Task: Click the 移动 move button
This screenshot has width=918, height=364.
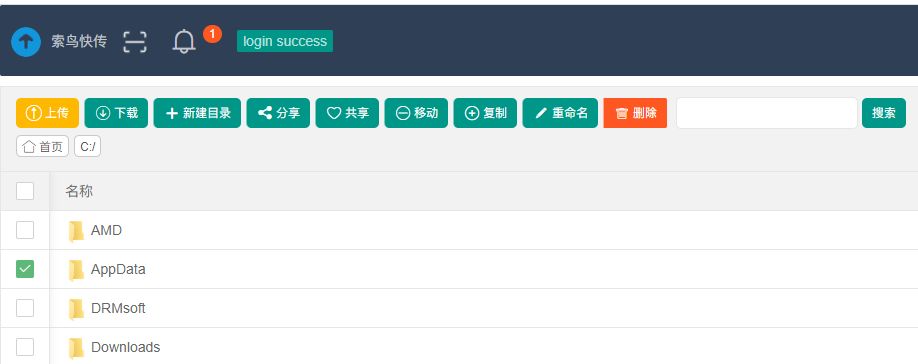Action: tap(416, 113)
